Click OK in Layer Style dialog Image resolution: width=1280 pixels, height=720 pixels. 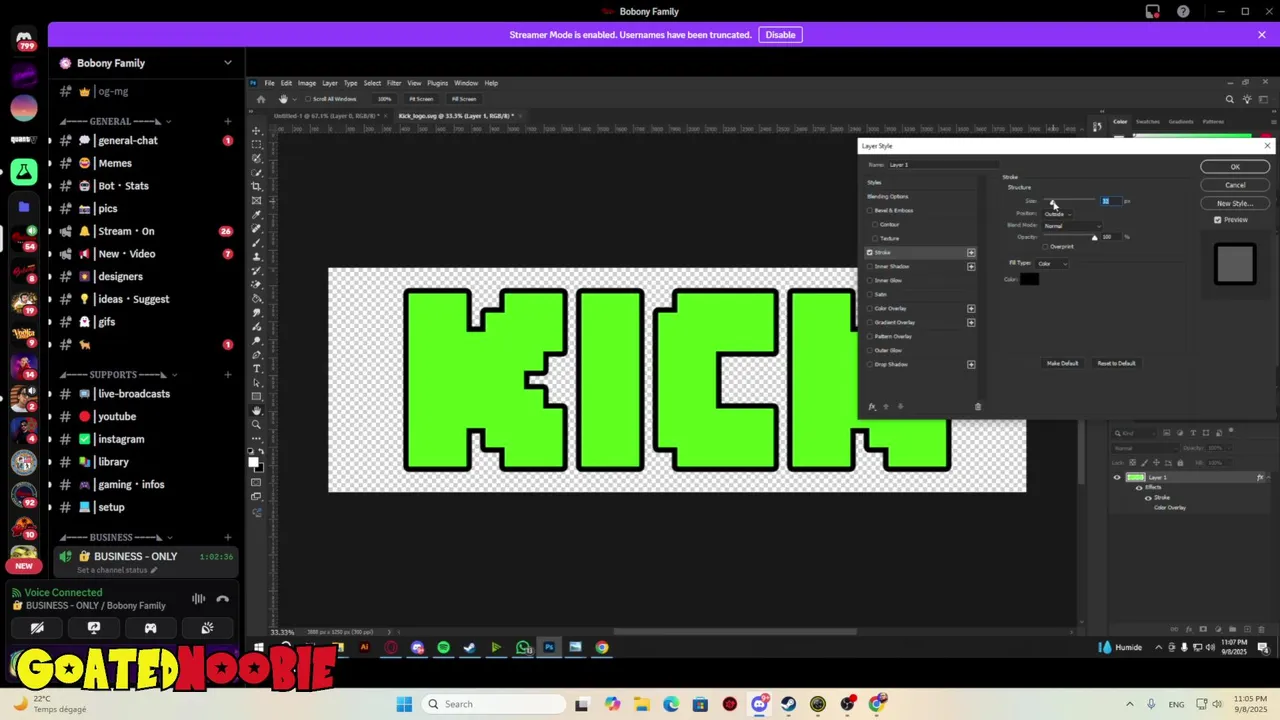[x=1235, y=167]
